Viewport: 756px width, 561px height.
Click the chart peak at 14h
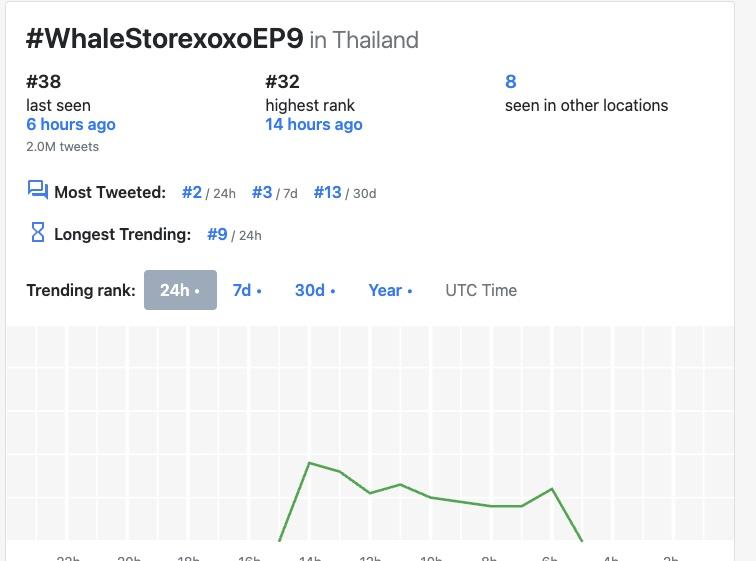(x=309, y=463)
